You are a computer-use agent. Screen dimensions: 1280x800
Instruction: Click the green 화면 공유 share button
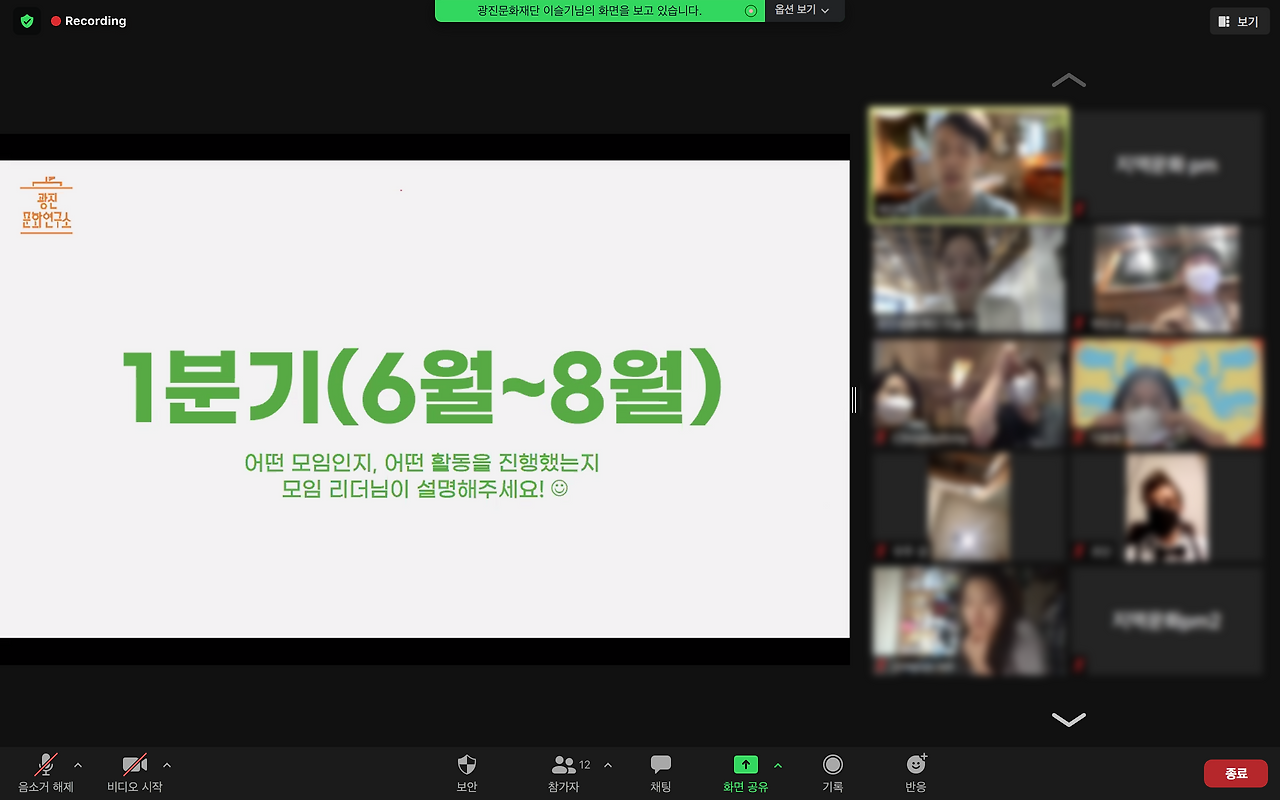tap(746, 773)
